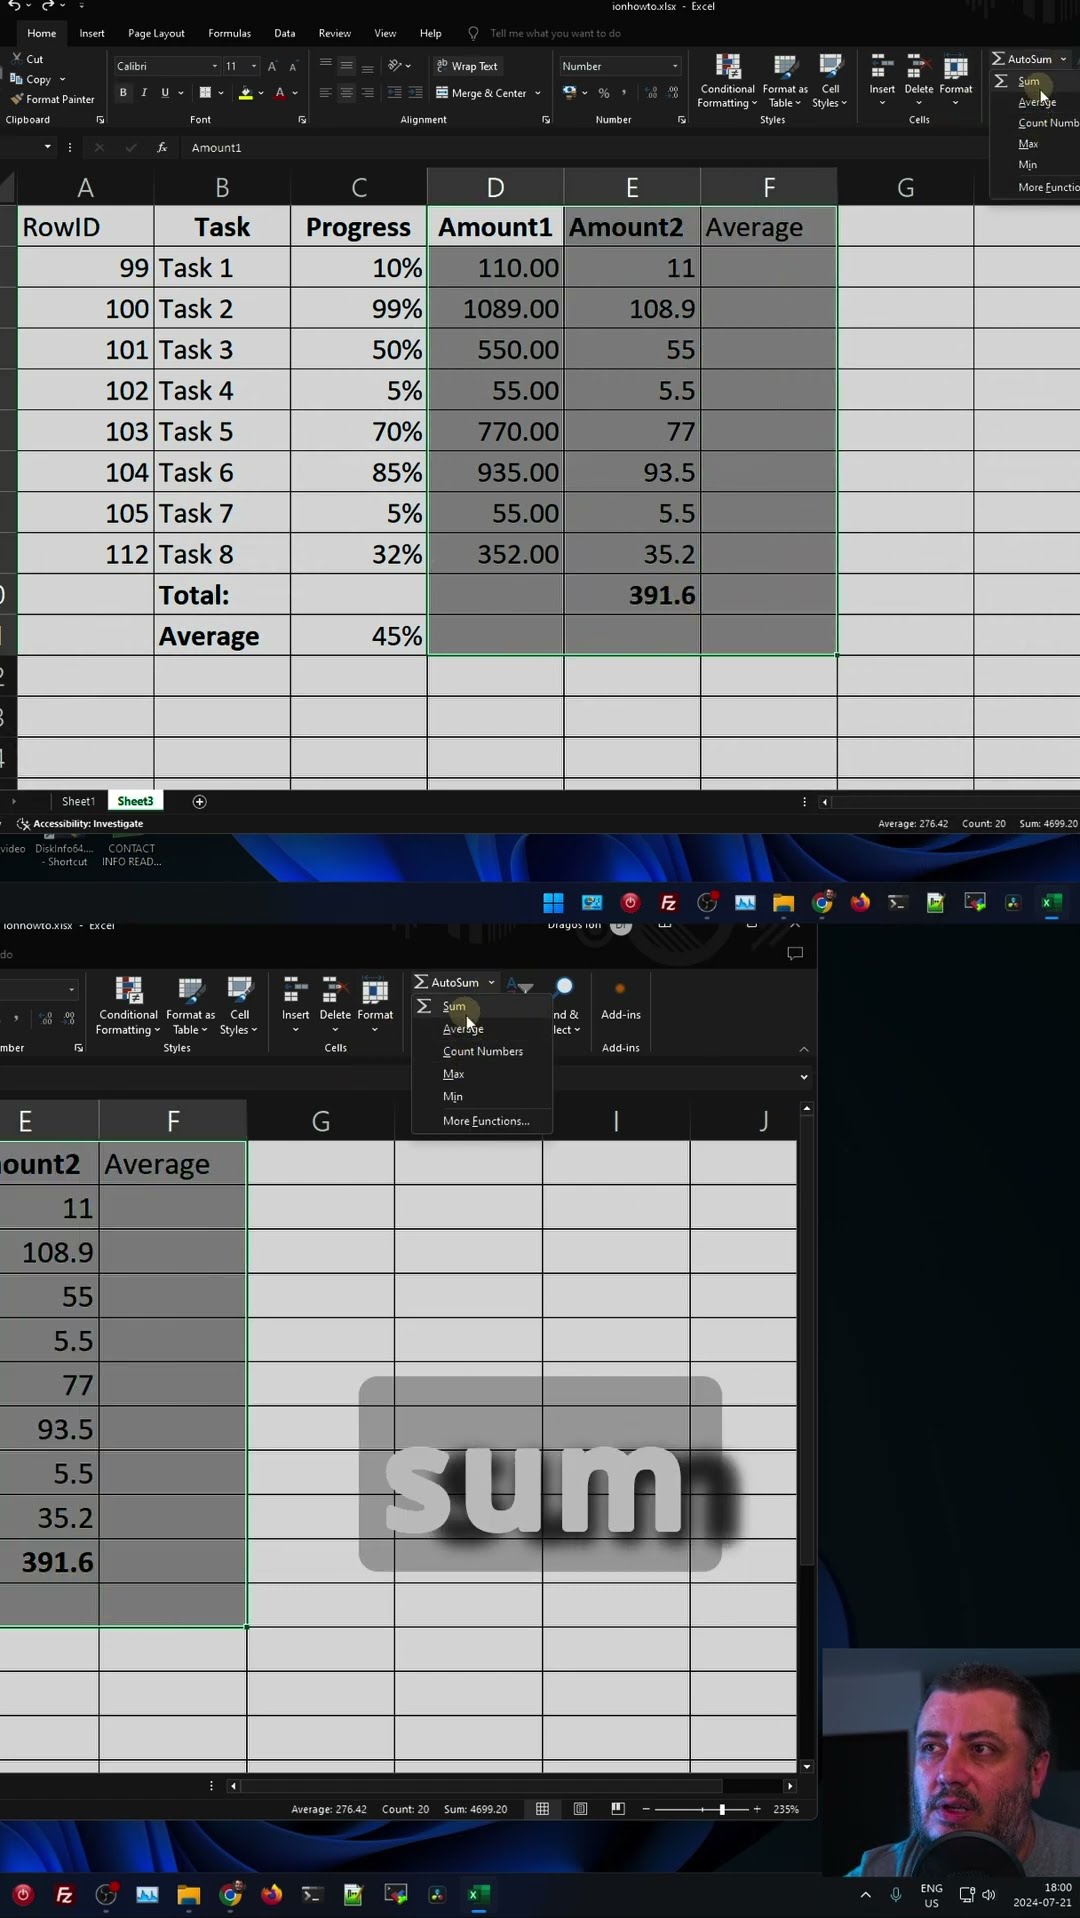
Task: Open the Add-ins button in the bottom ribbon
Action: click(x=620, y=1000)
